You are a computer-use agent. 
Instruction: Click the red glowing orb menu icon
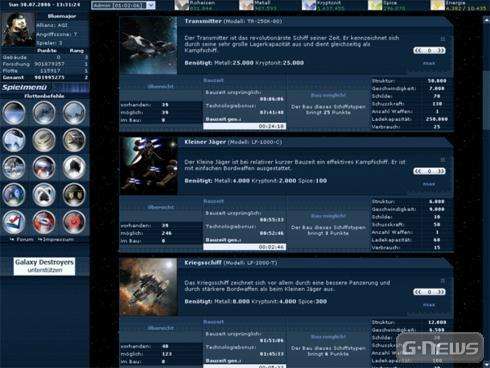click(74, 222)
